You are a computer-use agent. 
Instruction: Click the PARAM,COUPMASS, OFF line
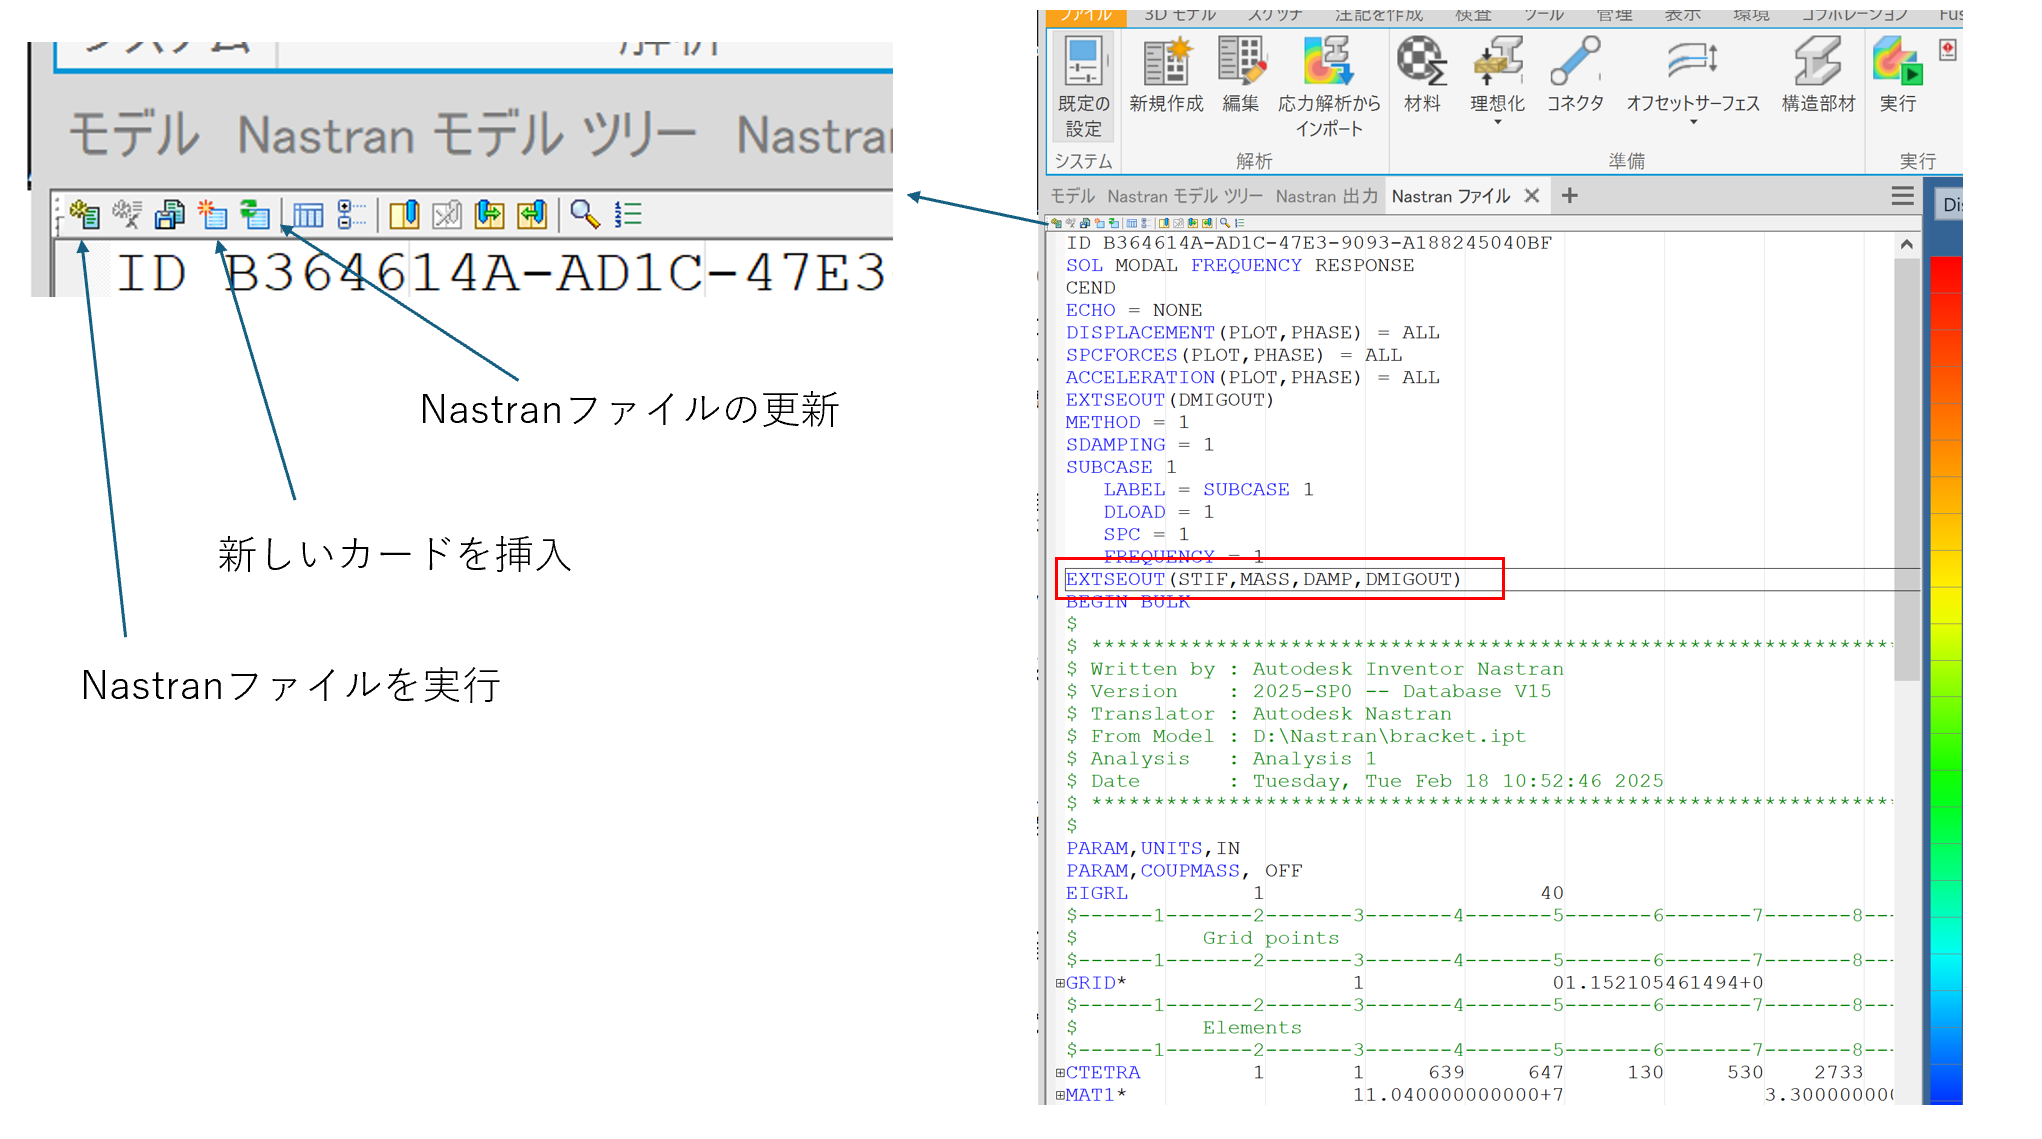(1184, 871)
